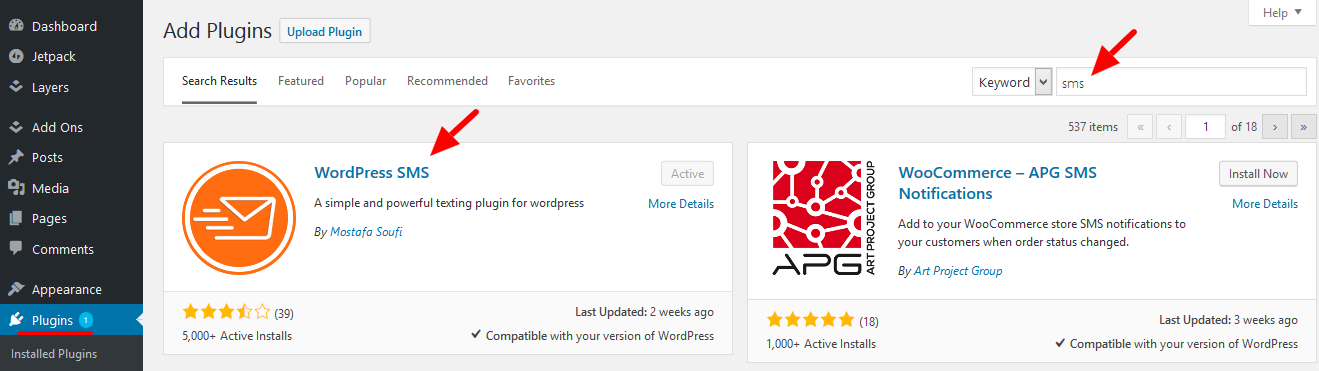Click the '1,000+ Active Installs' text

821,344
